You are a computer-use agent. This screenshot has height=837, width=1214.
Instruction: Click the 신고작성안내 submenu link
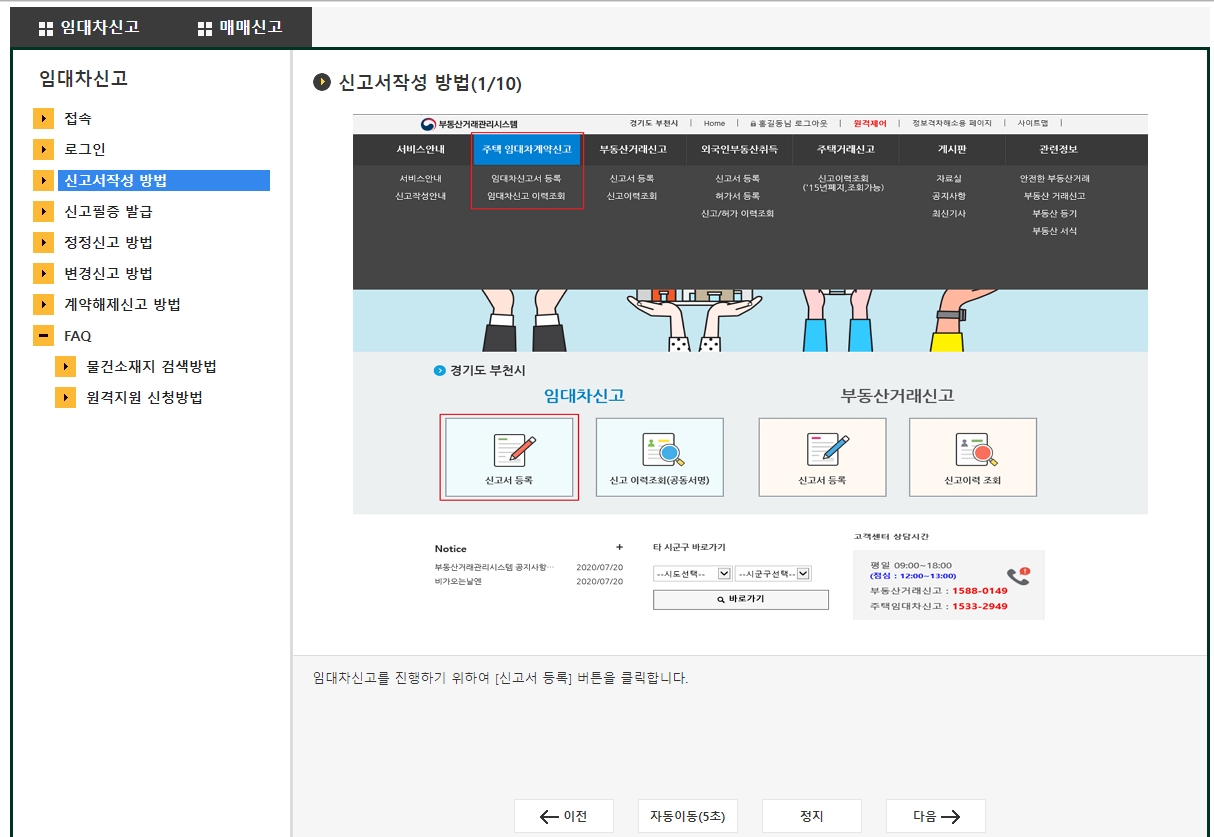point(420,196)
